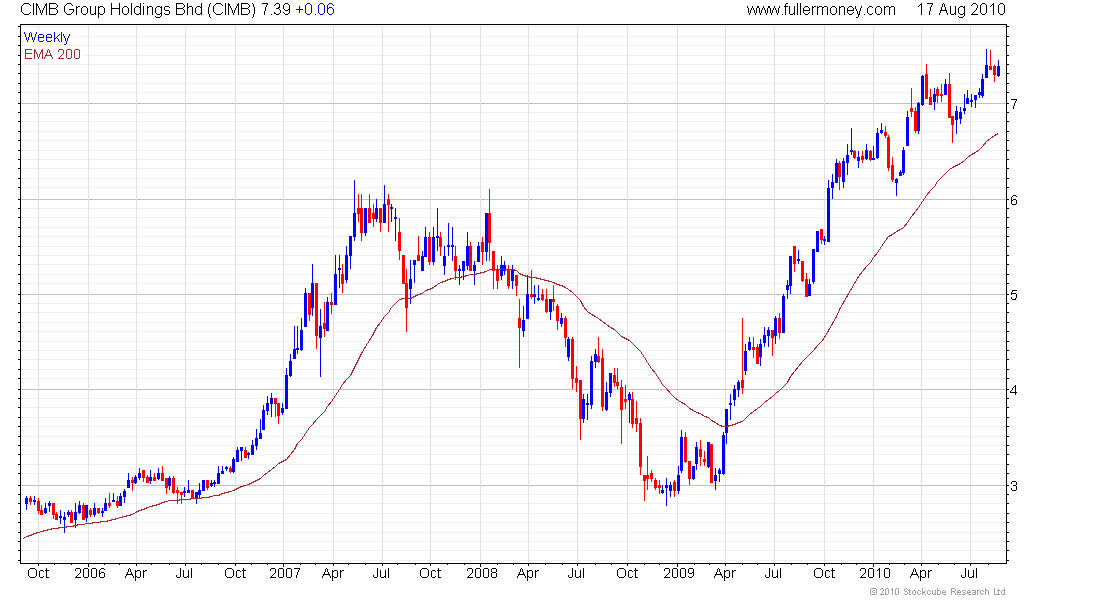Click the x-axis year label '2008'

tap(482, 573)
